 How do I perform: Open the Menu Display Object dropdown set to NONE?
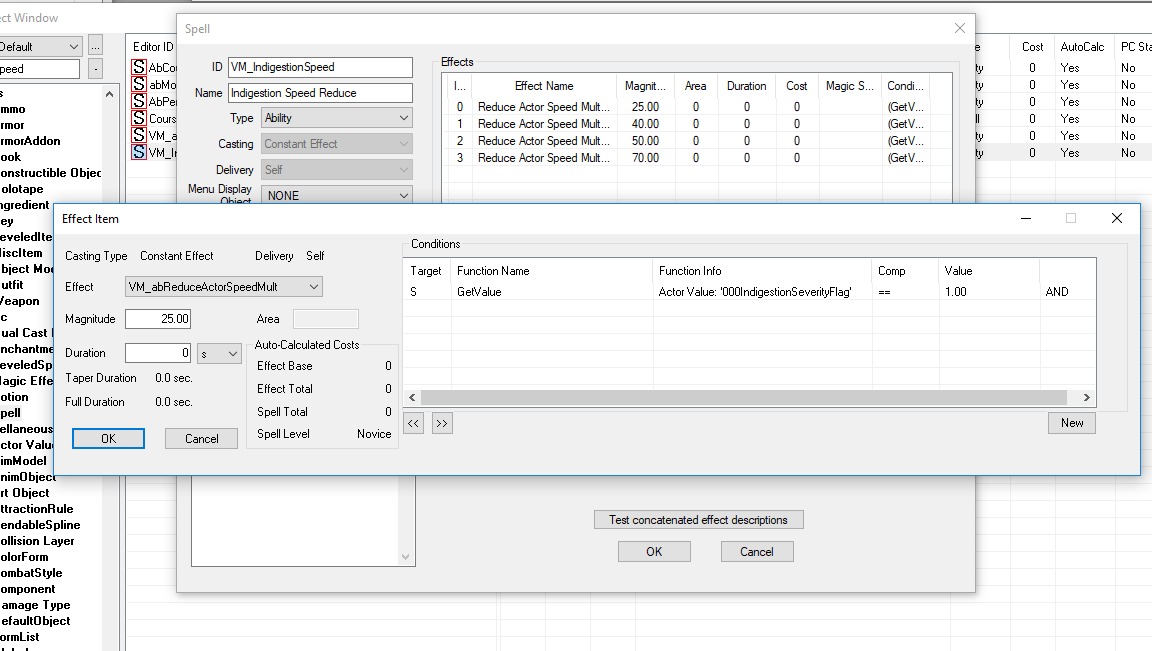point(336,195)
